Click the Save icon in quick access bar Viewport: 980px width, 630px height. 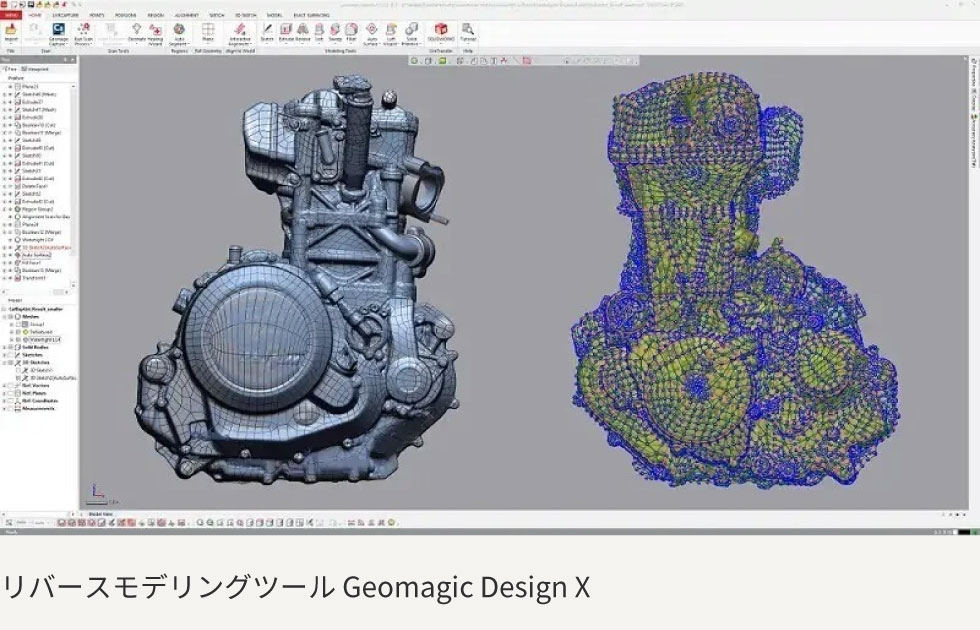click(x=31, y=4)
